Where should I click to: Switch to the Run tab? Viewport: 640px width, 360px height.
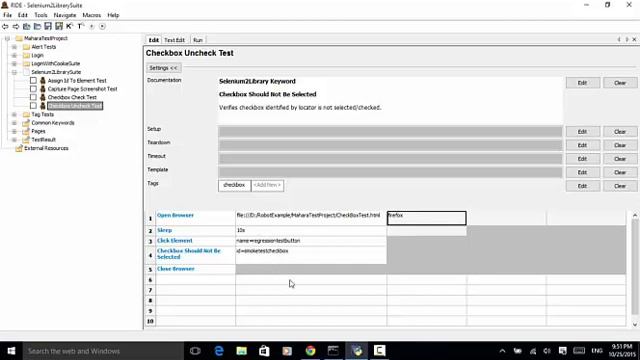click(198, 40)
